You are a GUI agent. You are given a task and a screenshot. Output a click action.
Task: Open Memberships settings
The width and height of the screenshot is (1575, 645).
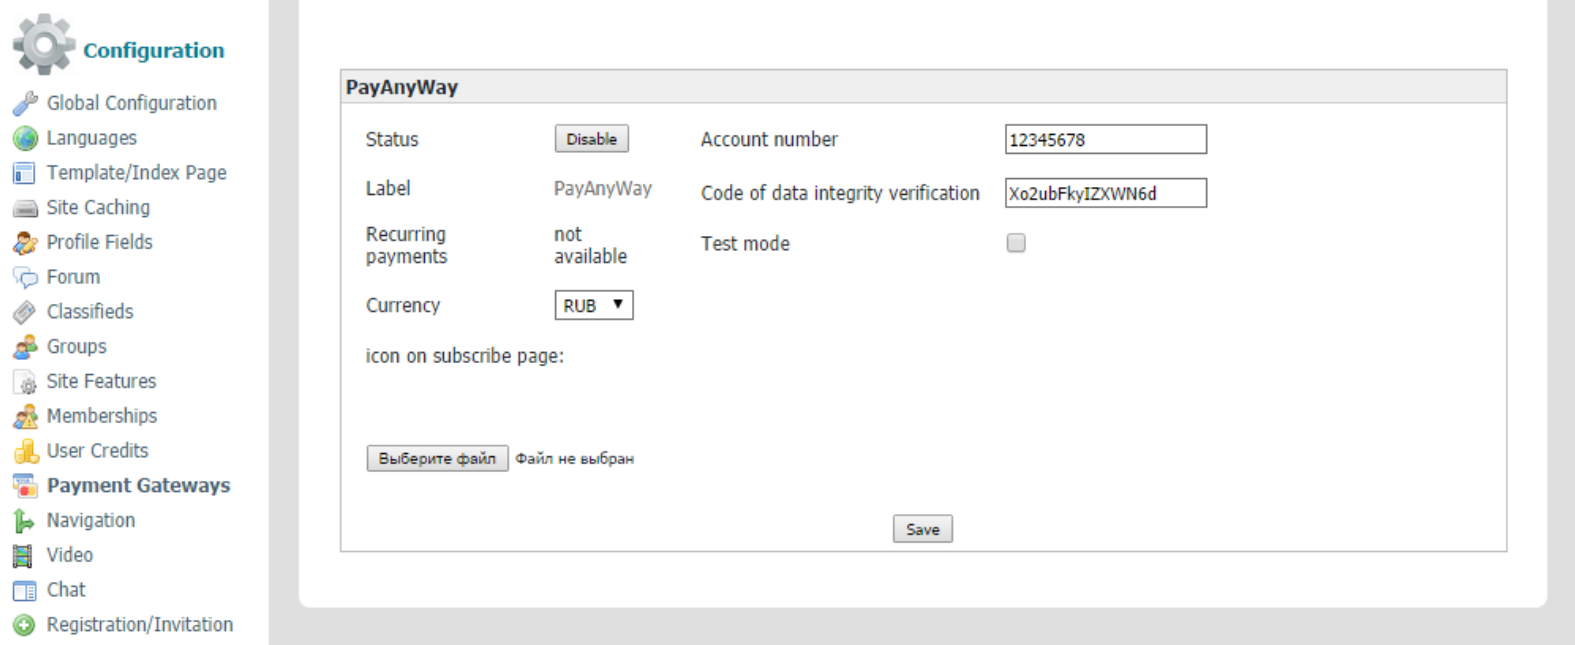click(x=102, y=416)
